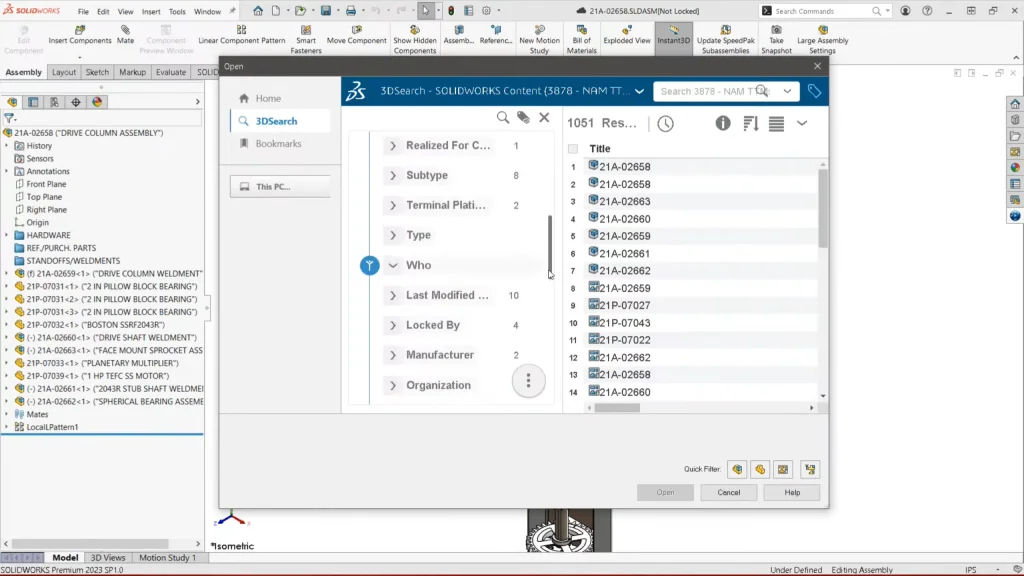Click the results list vertical scrollbar

tap(823, 208)
